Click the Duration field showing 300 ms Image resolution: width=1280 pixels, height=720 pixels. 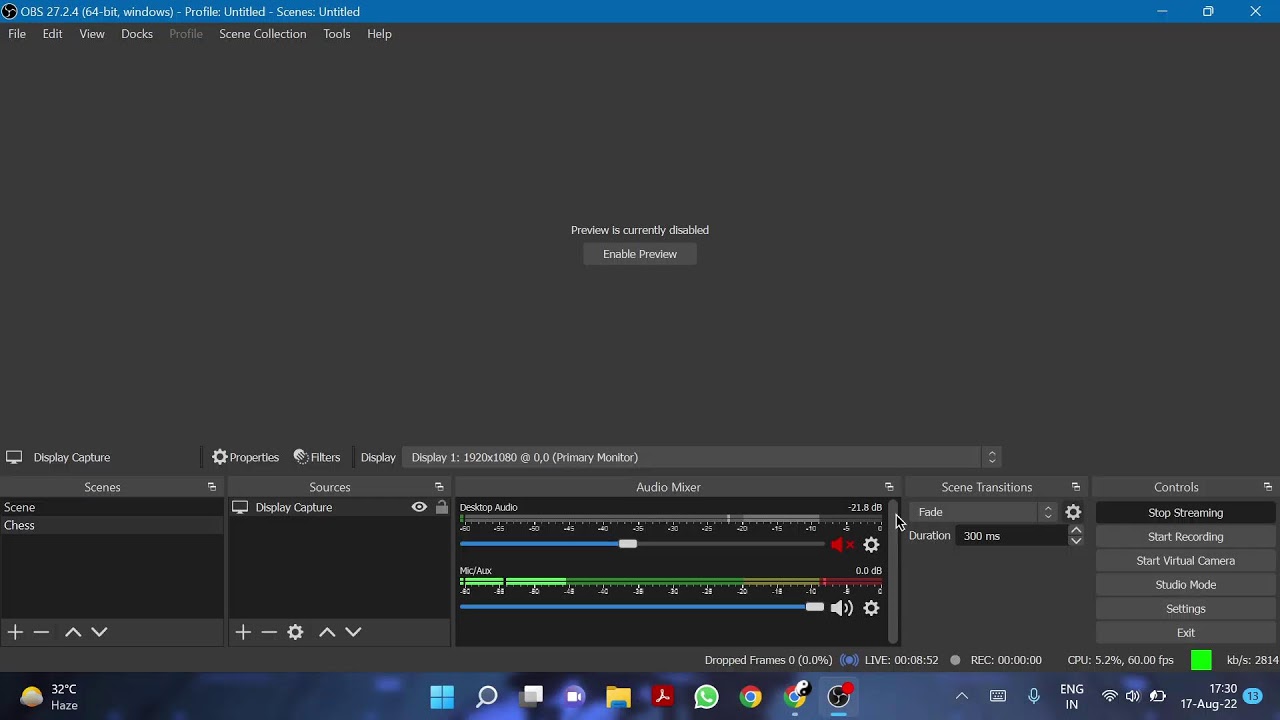coord(1011,536)
